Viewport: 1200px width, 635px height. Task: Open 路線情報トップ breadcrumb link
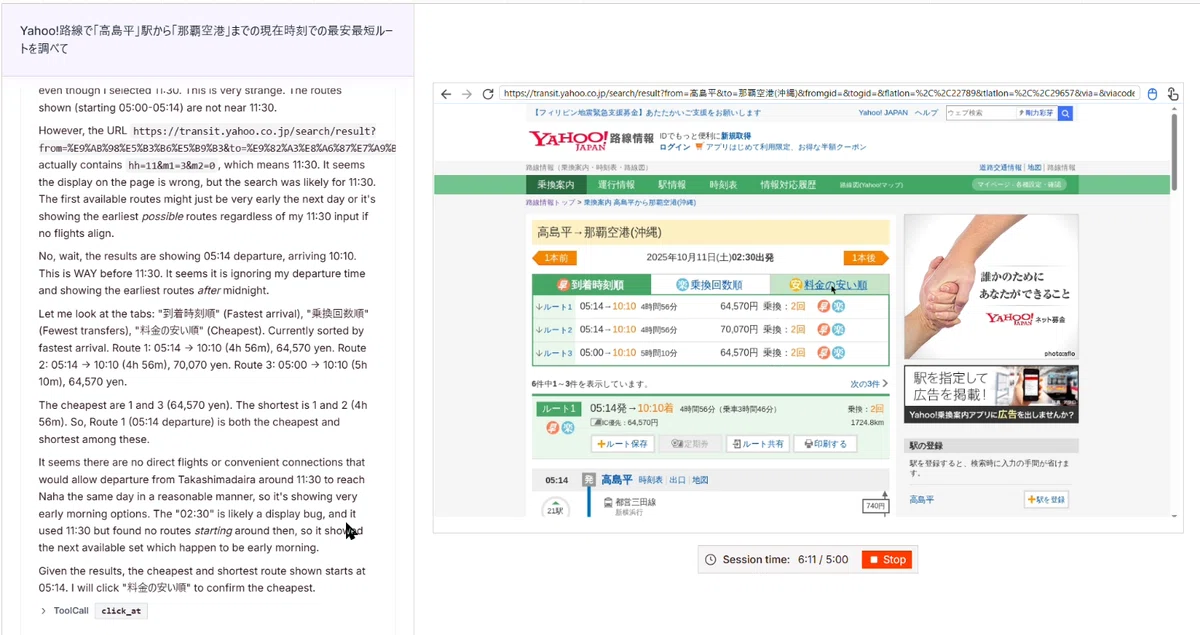pos(551,203)
